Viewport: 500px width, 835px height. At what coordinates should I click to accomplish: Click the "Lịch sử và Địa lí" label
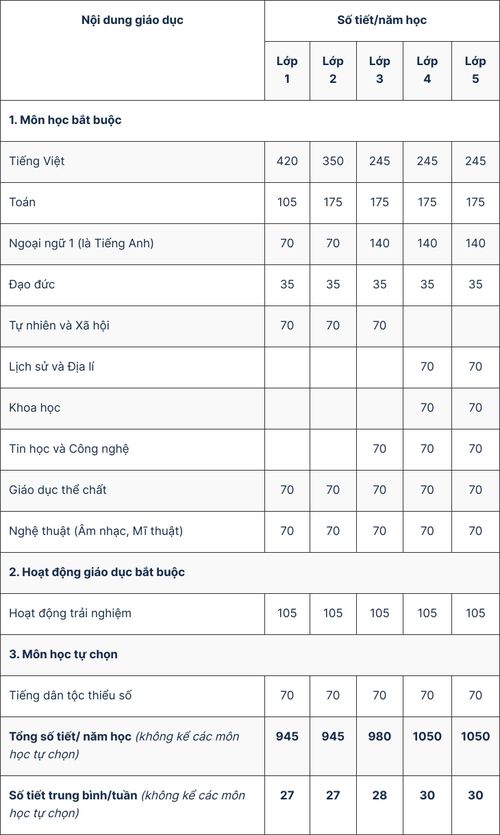click(52, 366)
